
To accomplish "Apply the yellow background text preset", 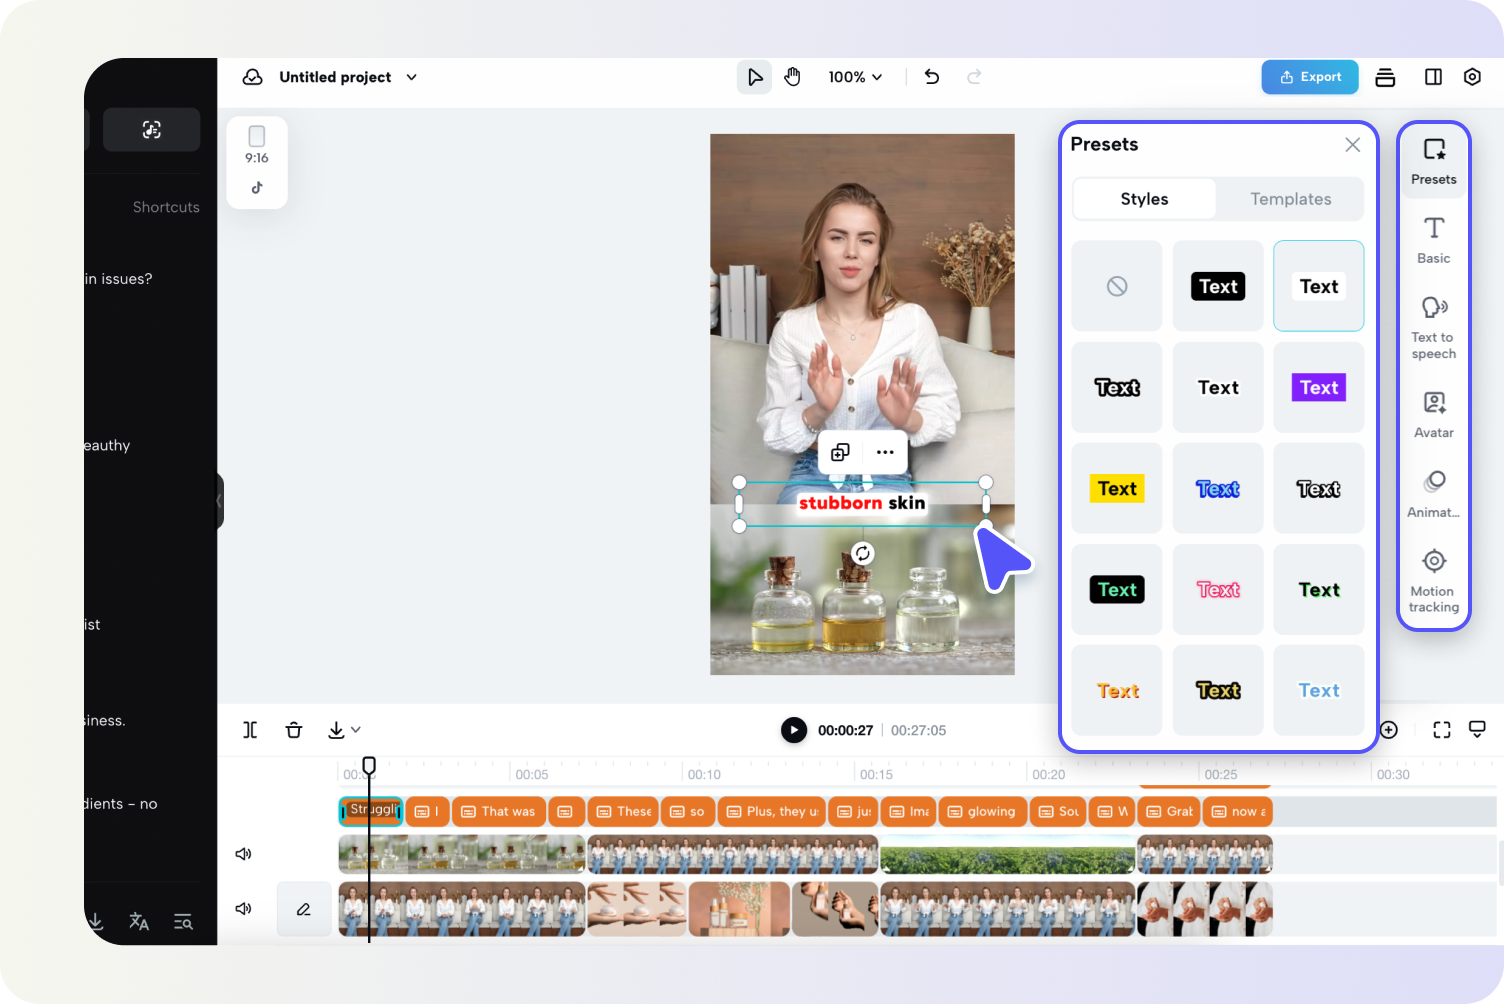I will (1117, 488).
